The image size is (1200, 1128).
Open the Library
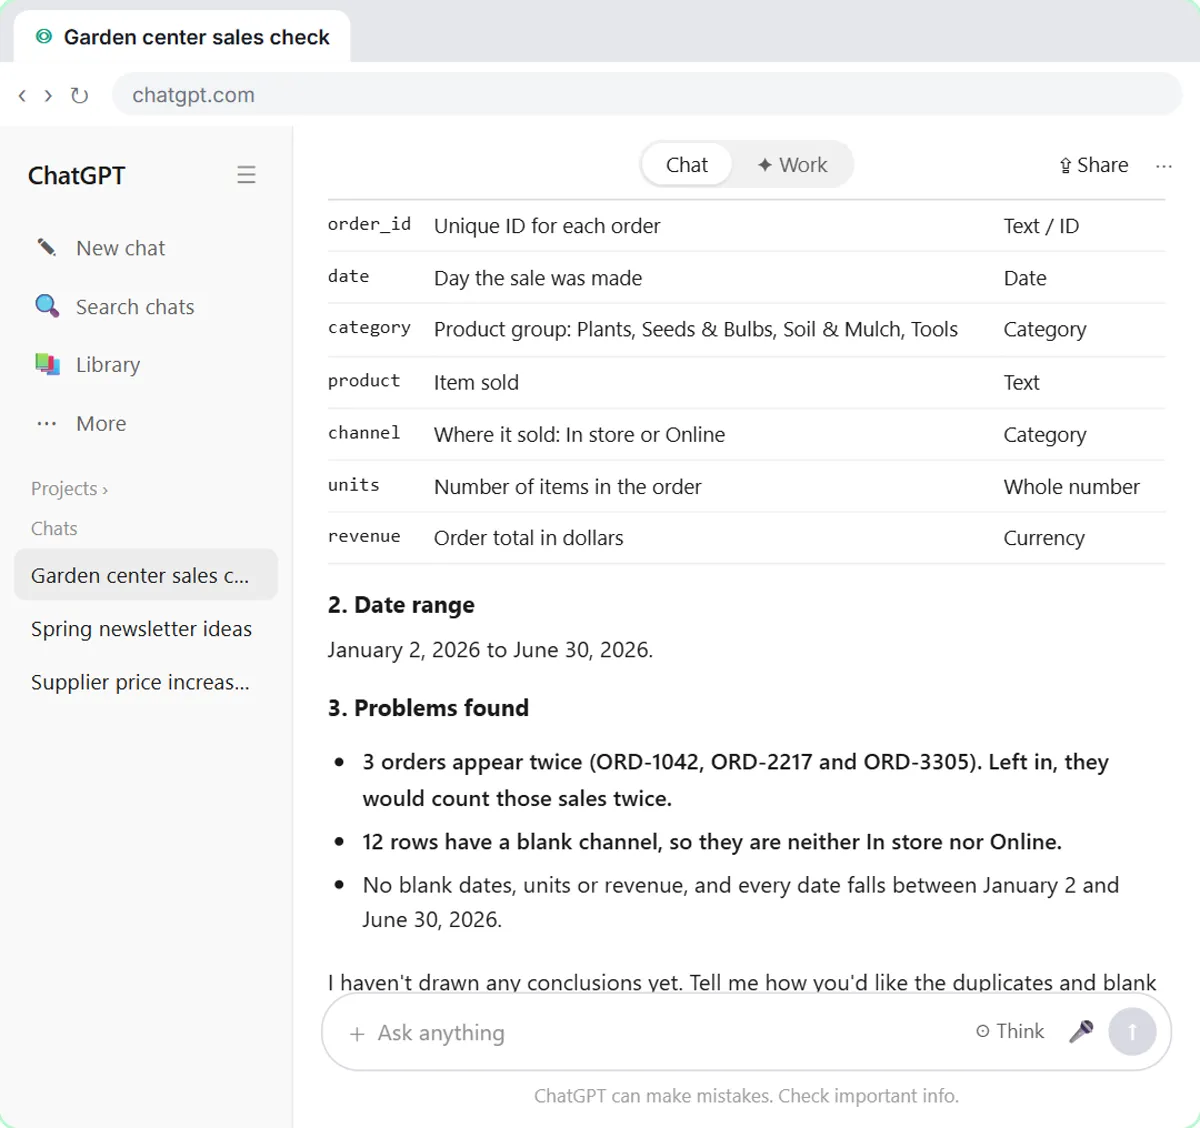[108, 365]
